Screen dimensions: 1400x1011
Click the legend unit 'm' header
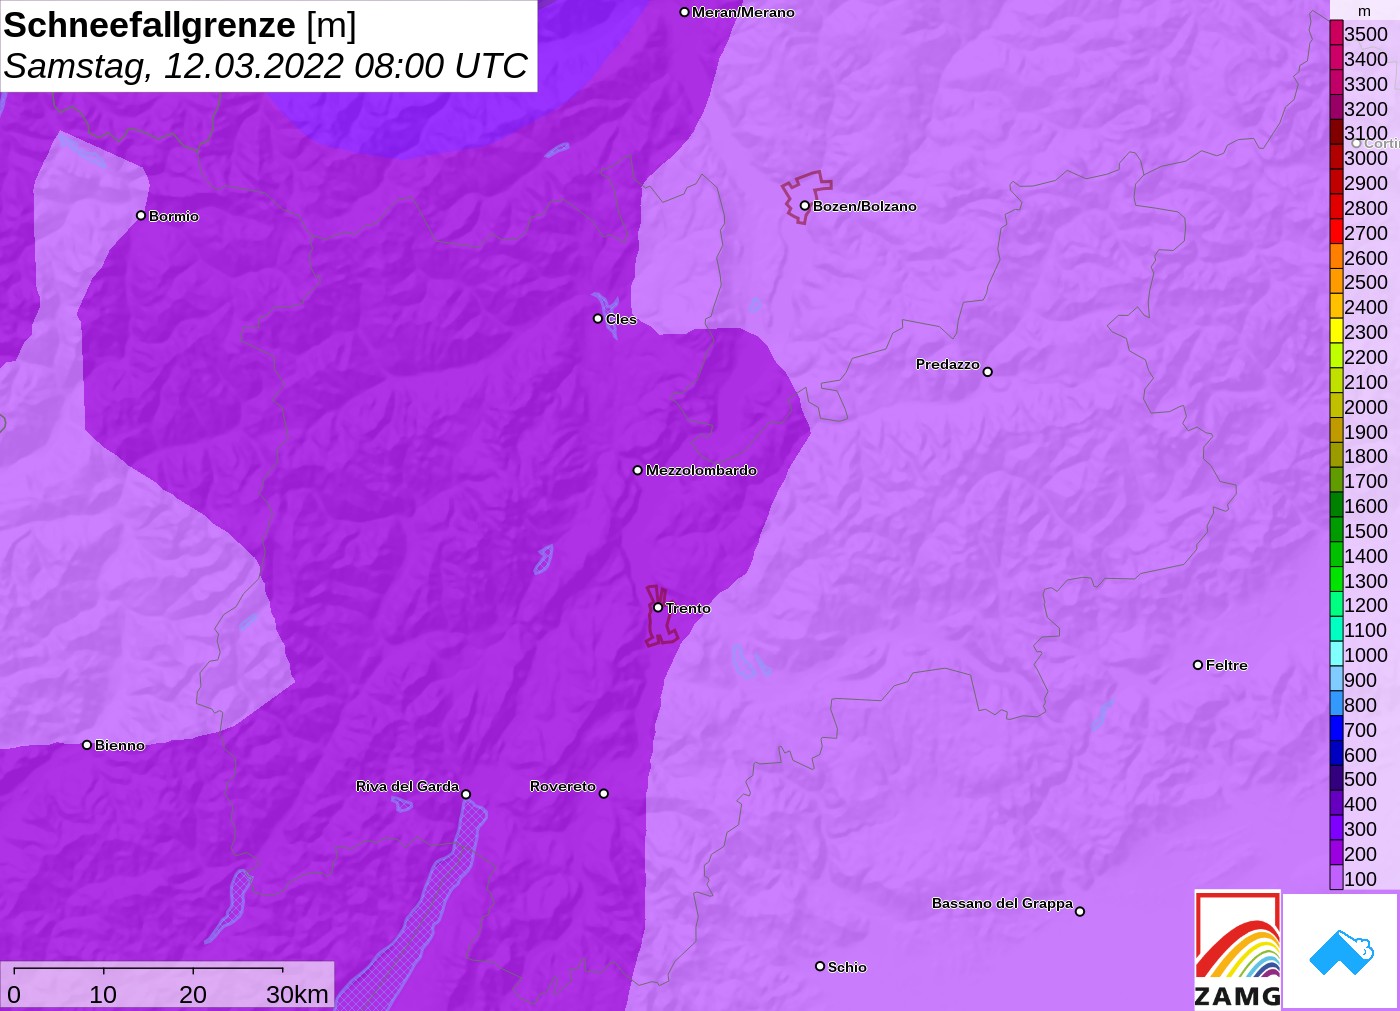pos(1364,11)
